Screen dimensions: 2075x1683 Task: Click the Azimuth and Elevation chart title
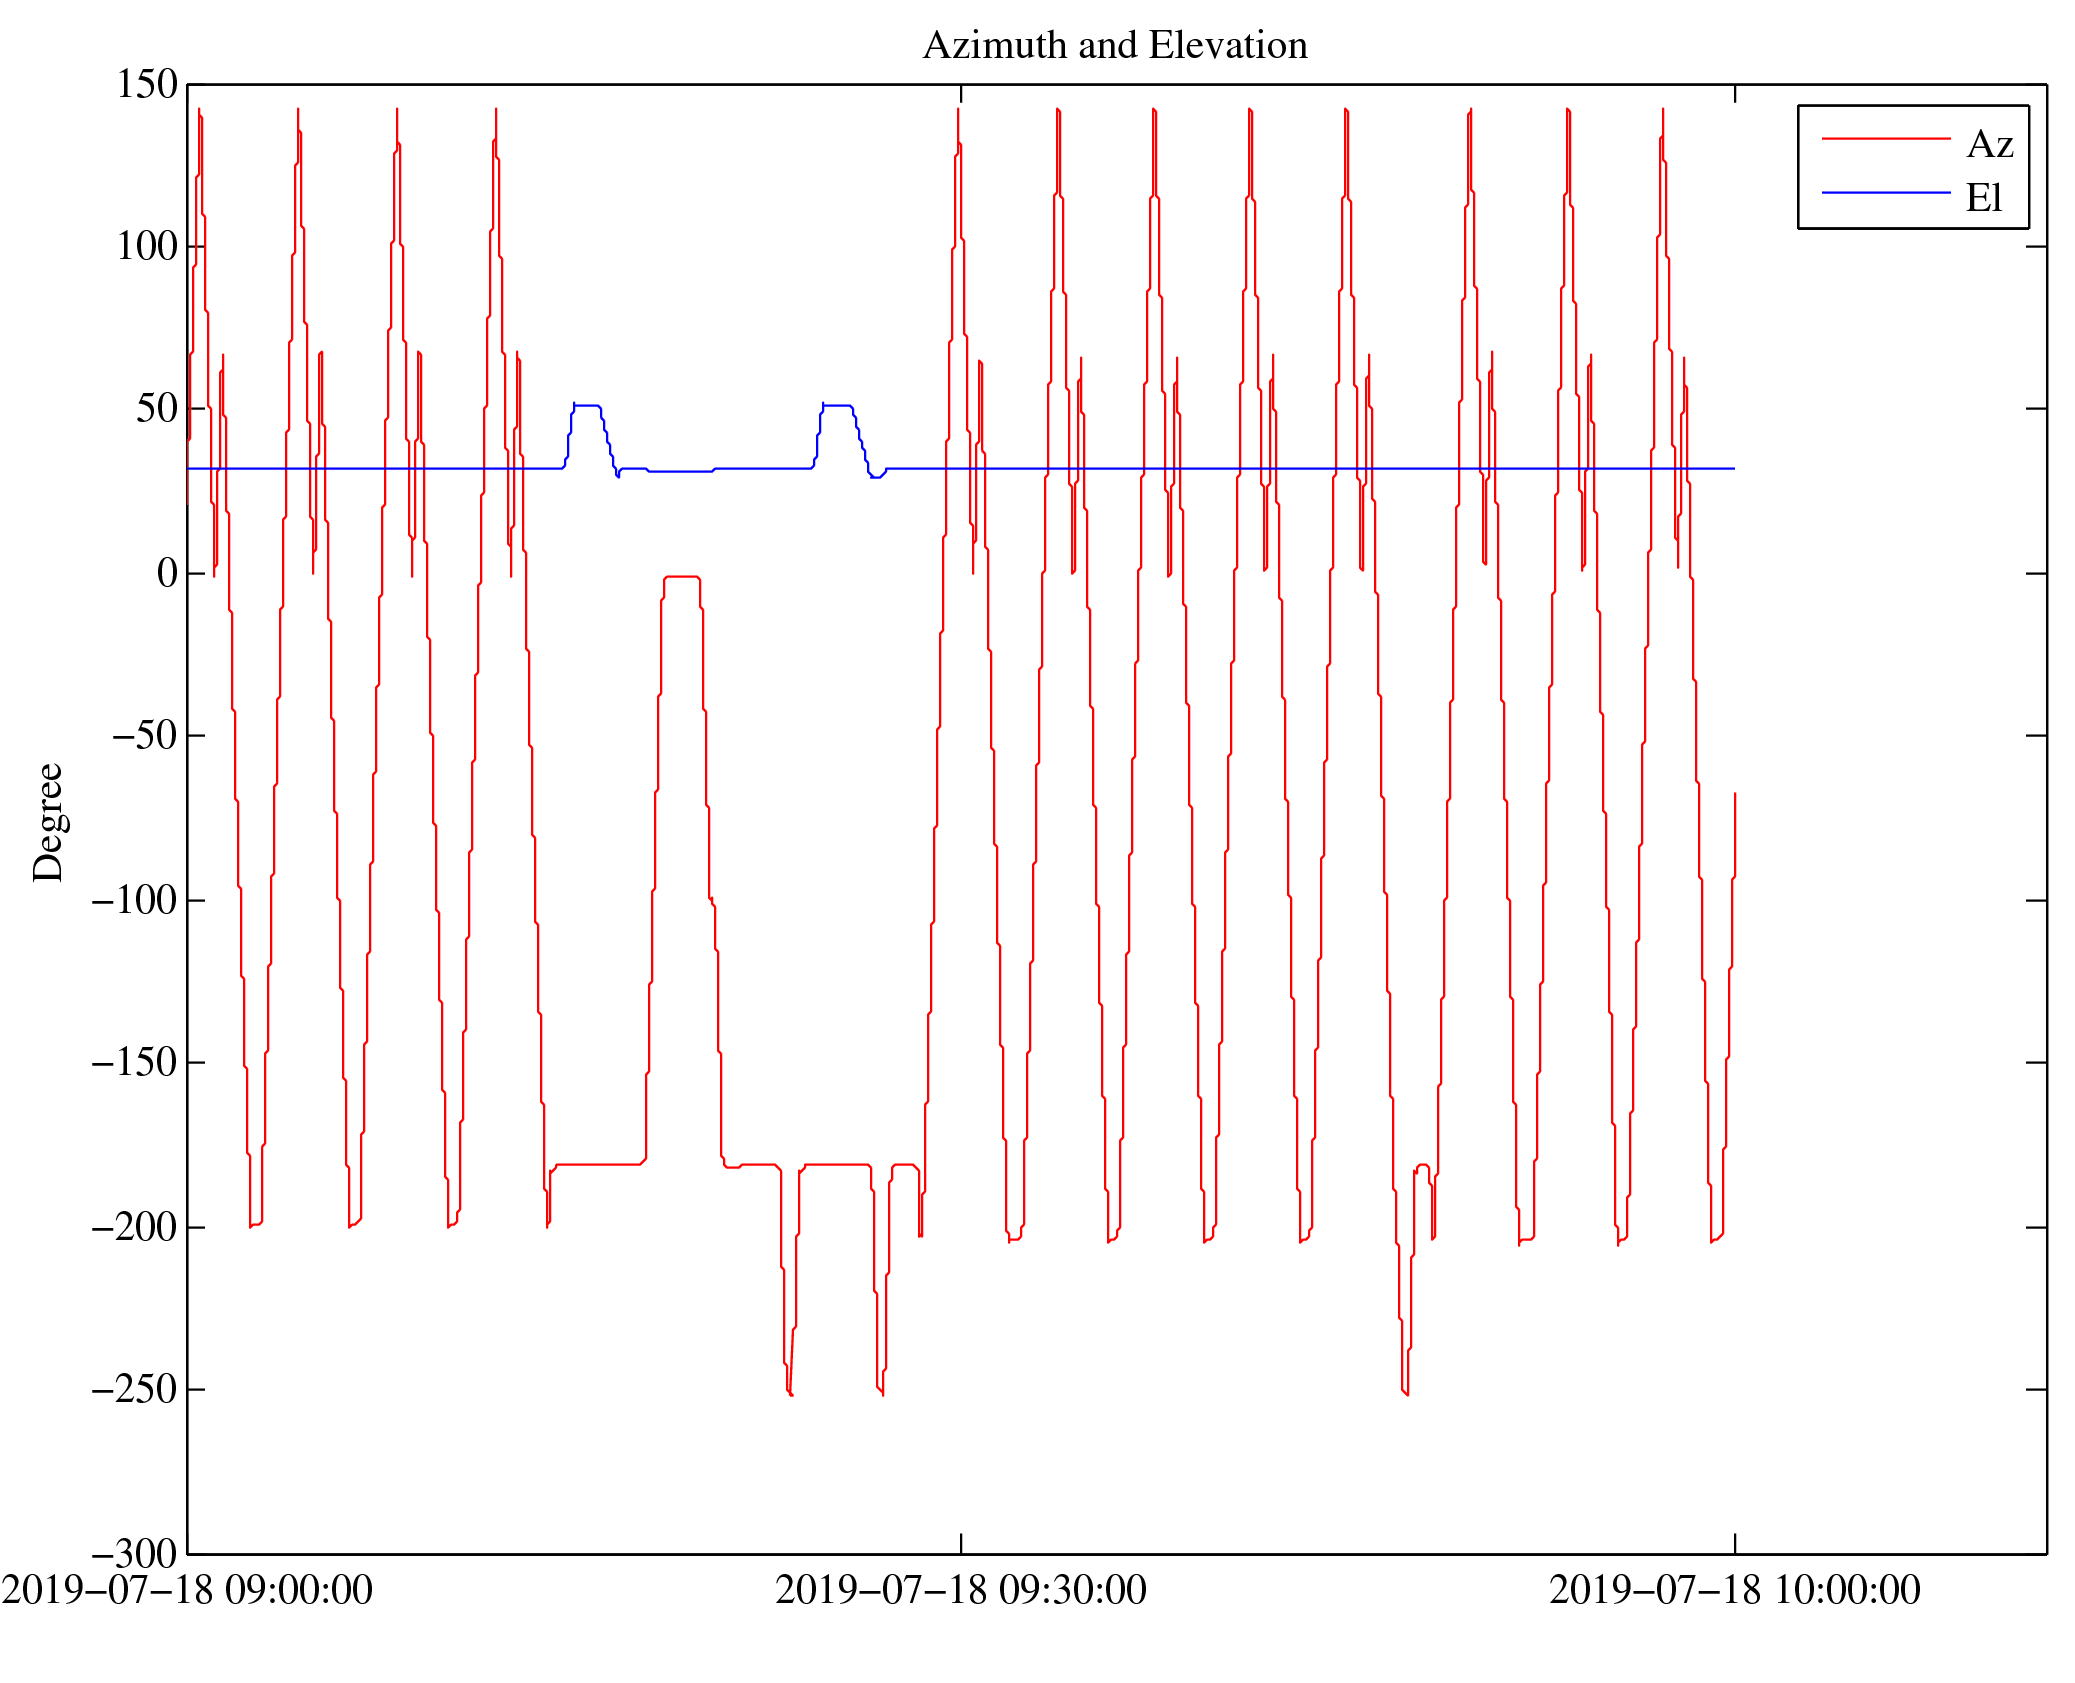pos(1114,46)
